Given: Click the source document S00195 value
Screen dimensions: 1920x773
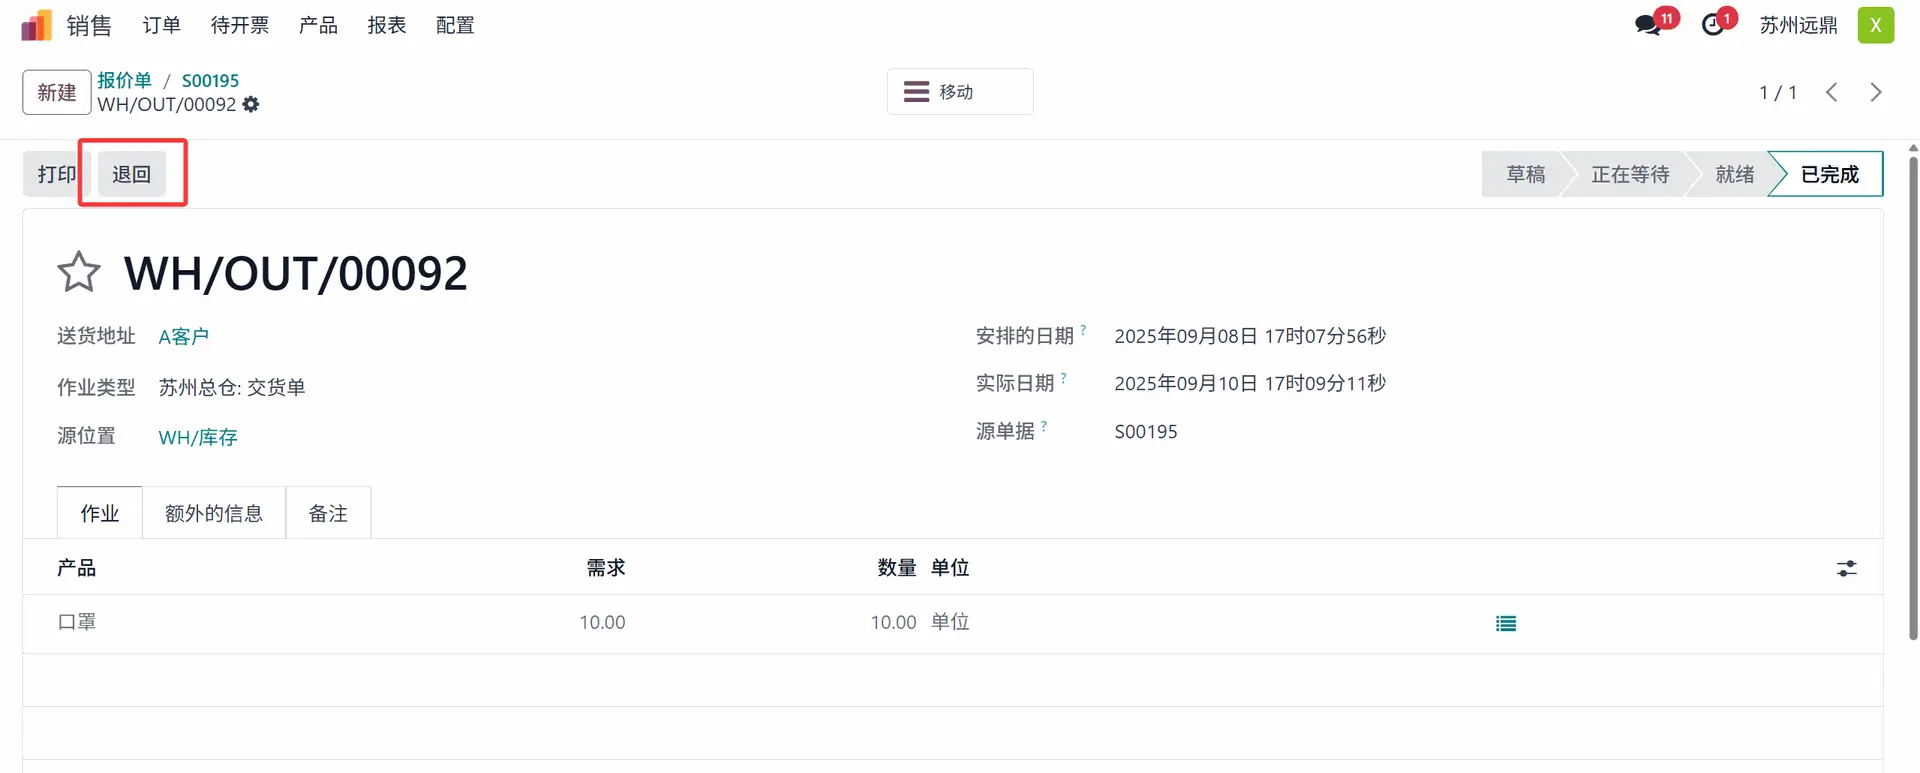Looking at the screenshot, I should 1146,432.
